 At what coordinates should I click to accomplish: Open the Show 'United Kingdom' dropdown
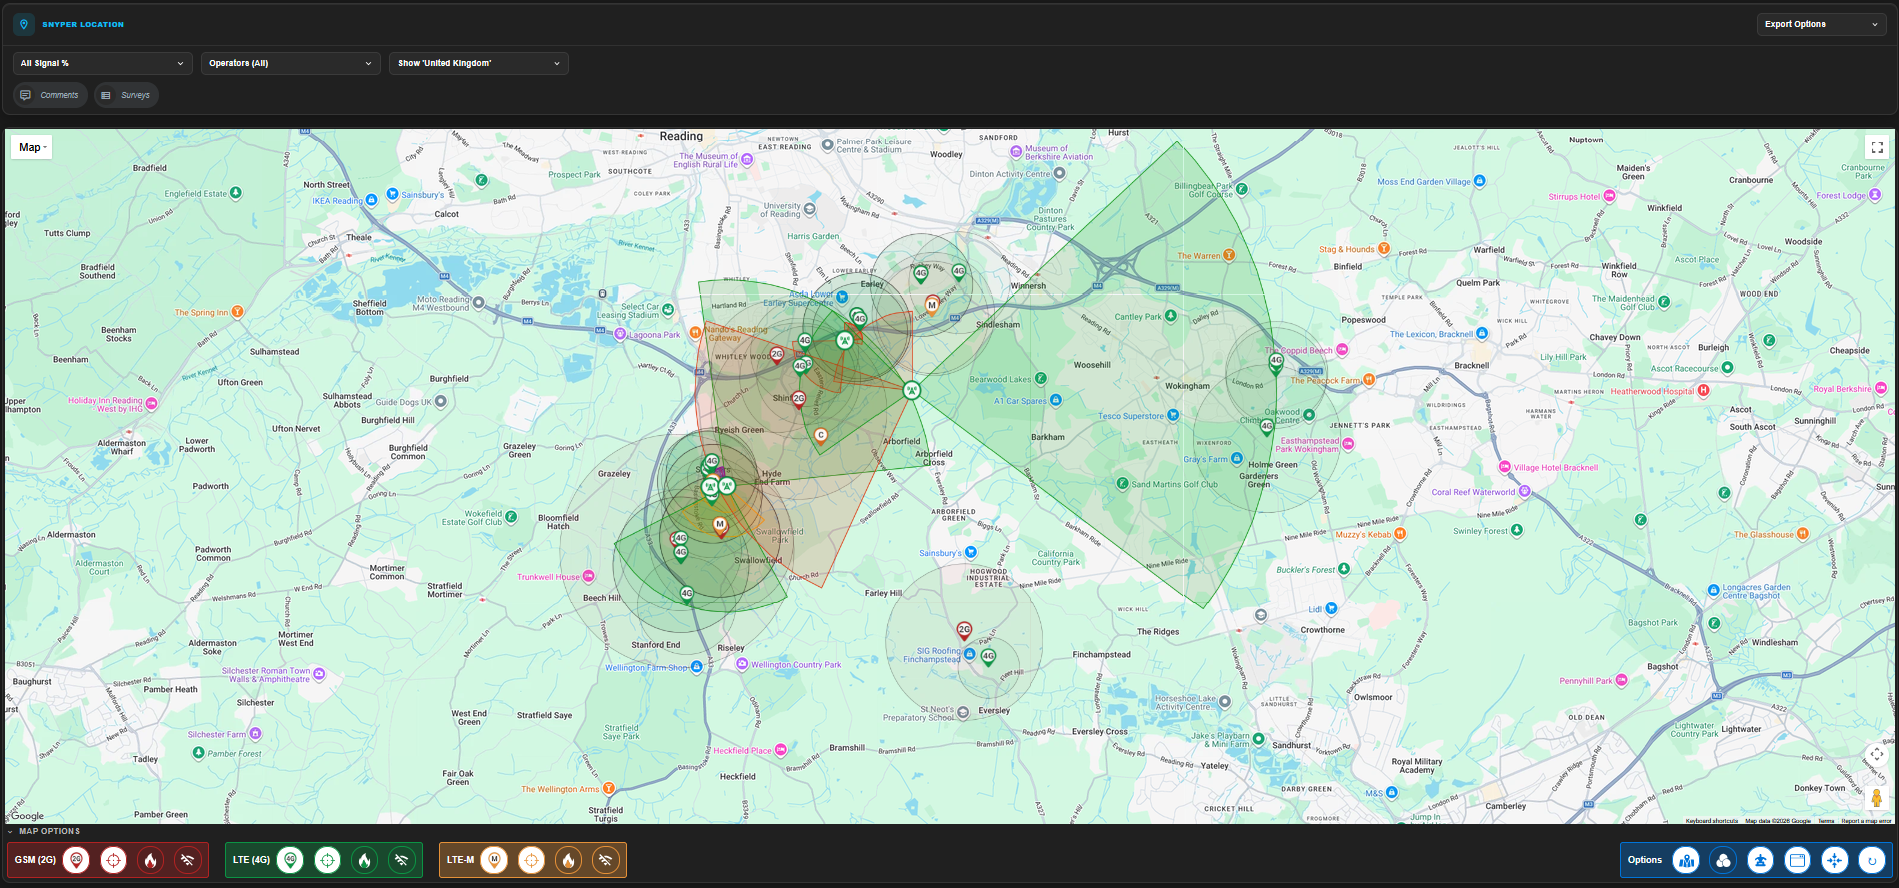pos(479,63)
